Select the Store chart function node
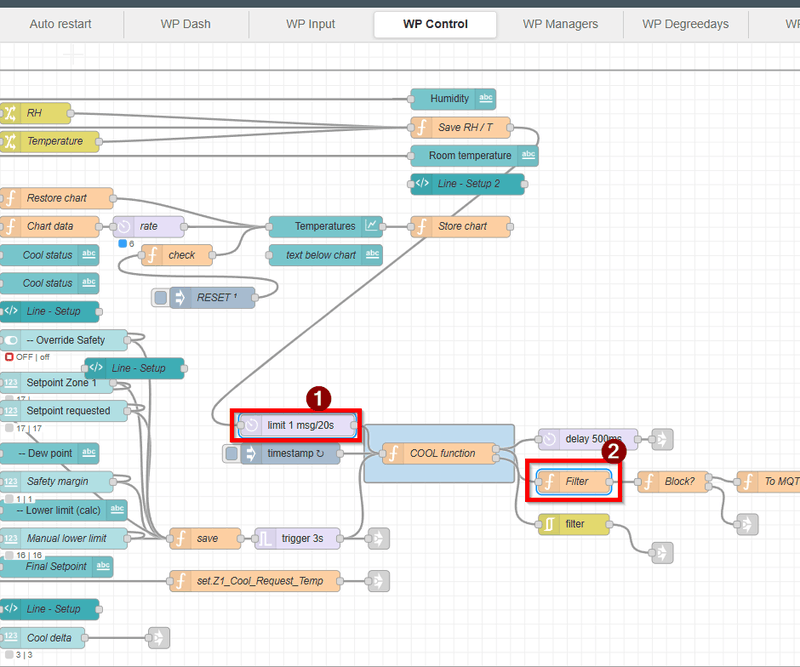 tap(461, 226)
